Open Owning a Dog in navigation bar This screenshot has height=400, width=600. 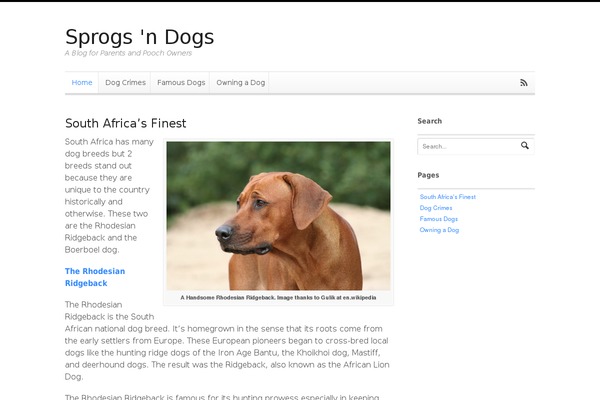240,83
